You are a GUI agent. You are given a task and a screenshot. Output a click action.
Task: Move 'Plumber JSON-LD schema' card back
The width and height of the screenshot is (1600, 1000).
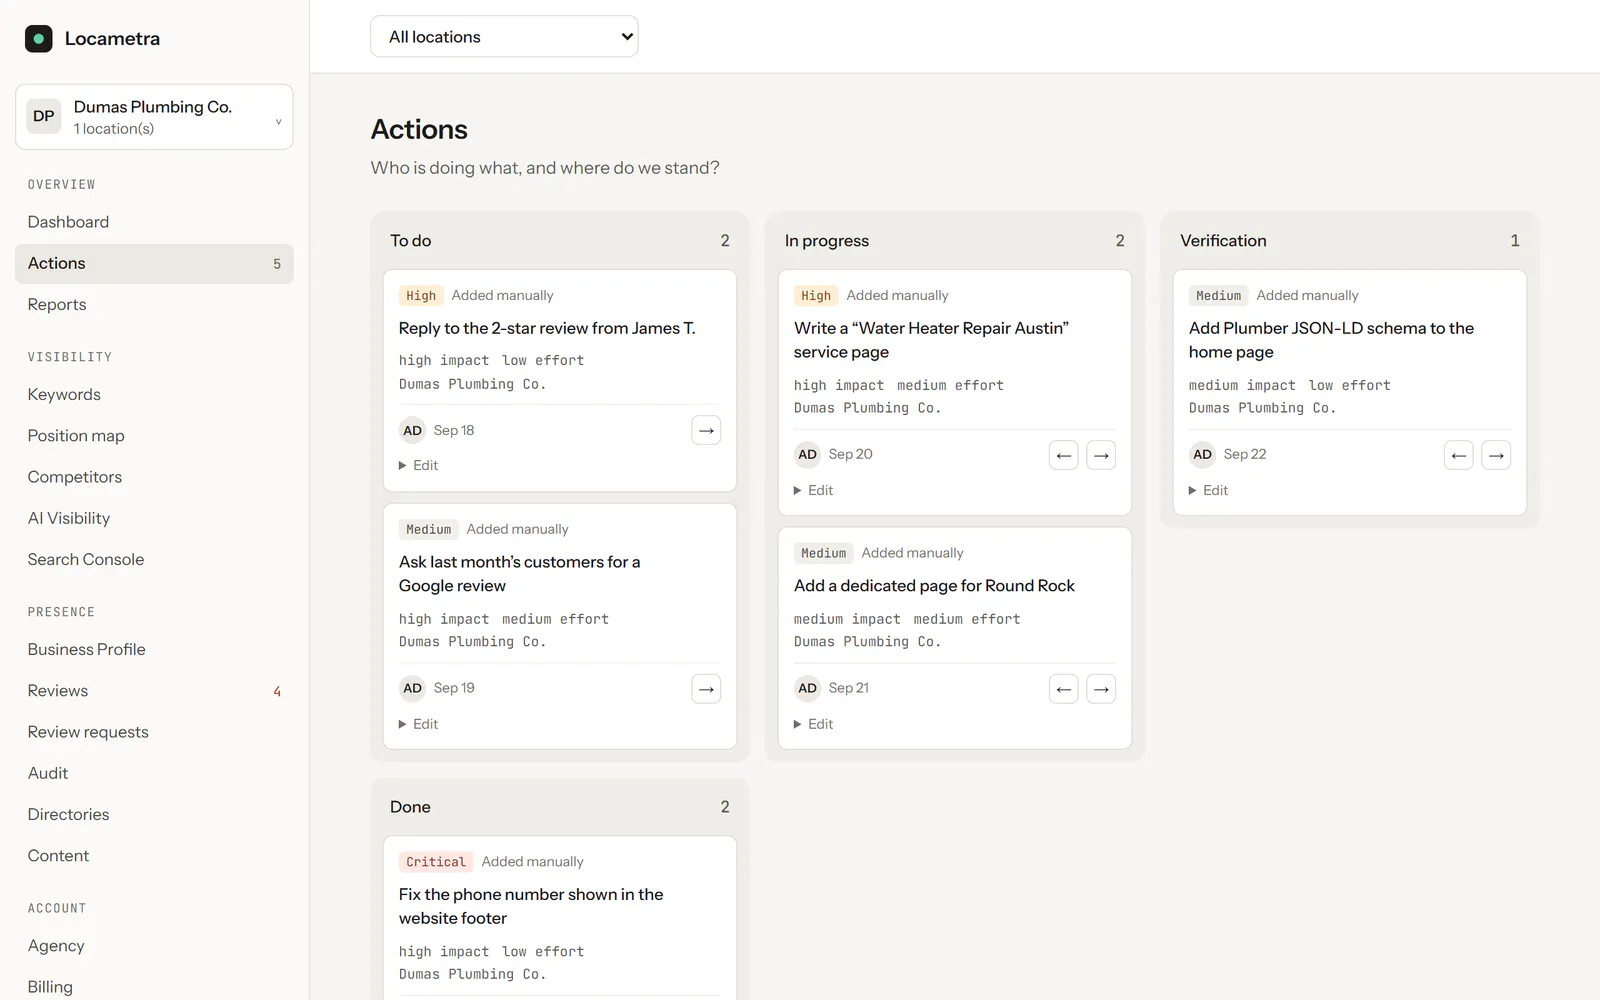(x=1459, y=455)
